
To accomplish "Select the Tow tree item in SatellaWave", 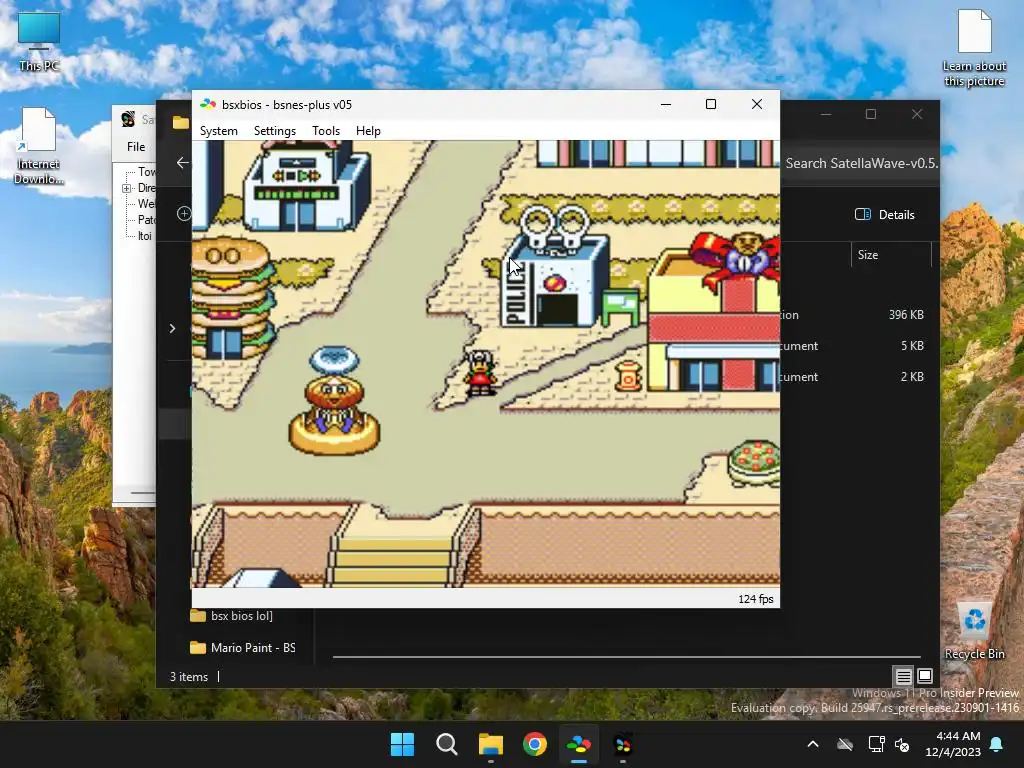I will tap(146, 172).
